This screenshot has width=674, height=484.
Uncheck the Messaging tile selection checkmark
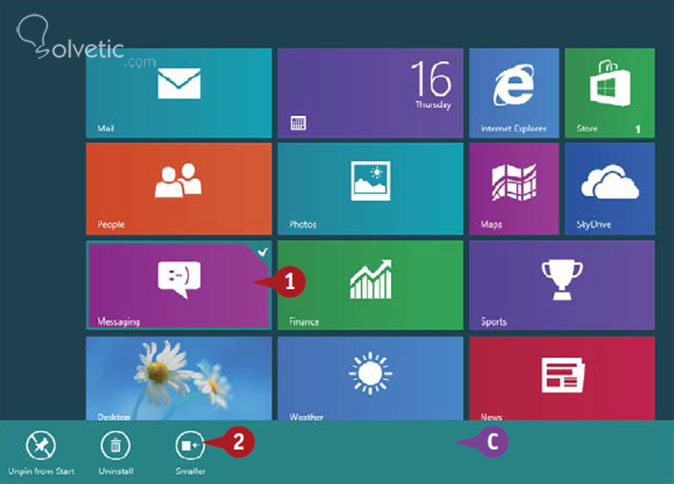[263, 251]
